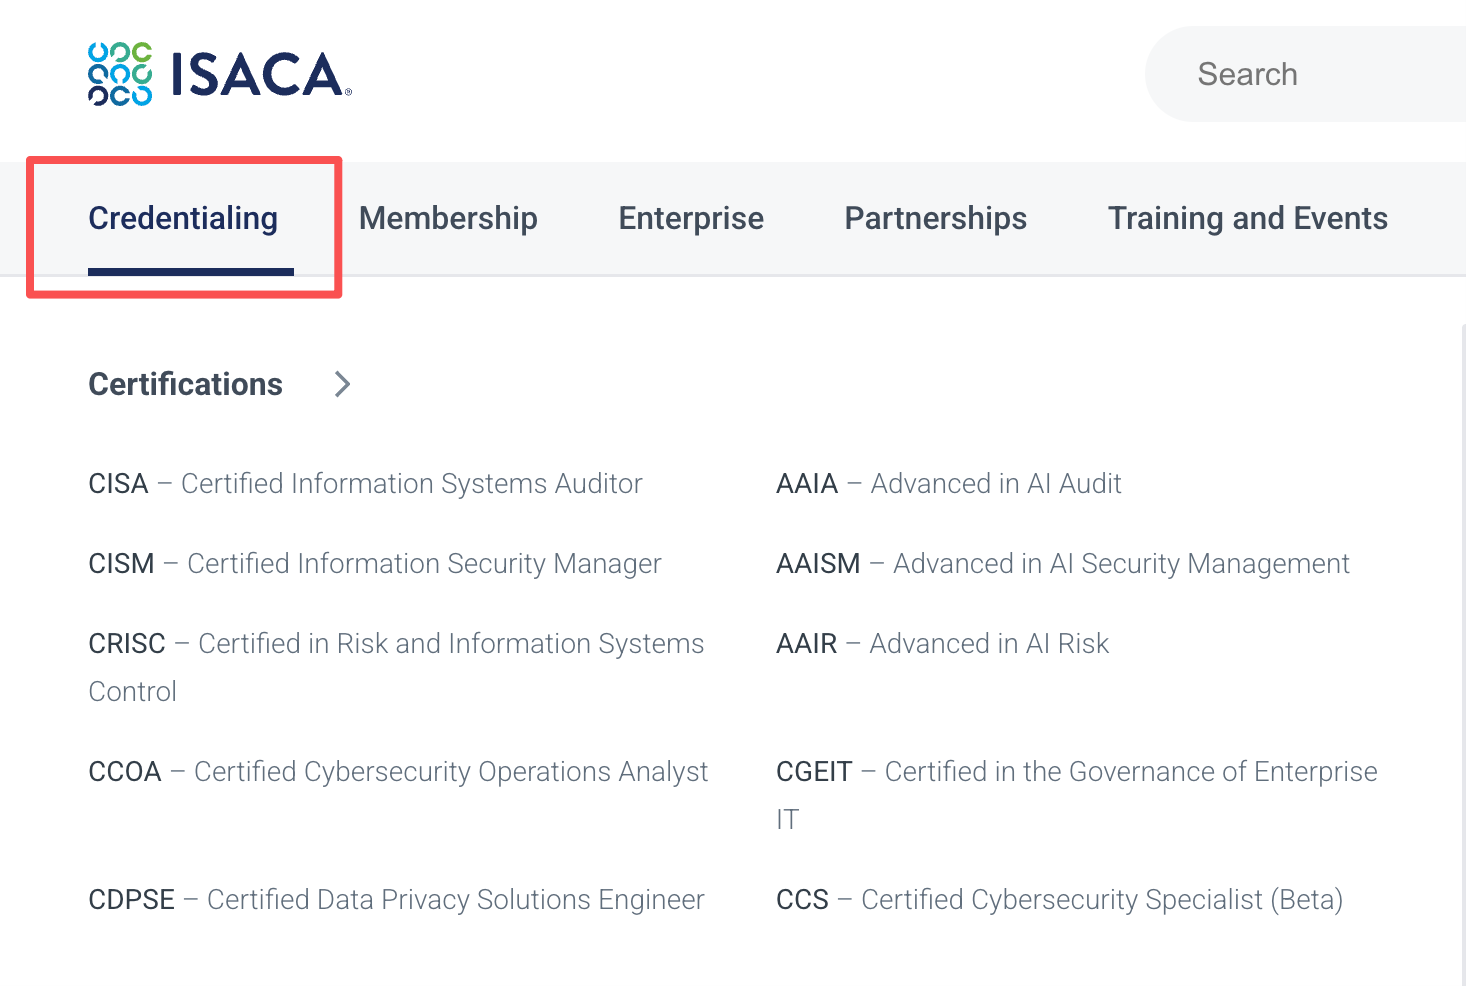Open the Membership menu
1466x986 pixels.
(448, 218)
